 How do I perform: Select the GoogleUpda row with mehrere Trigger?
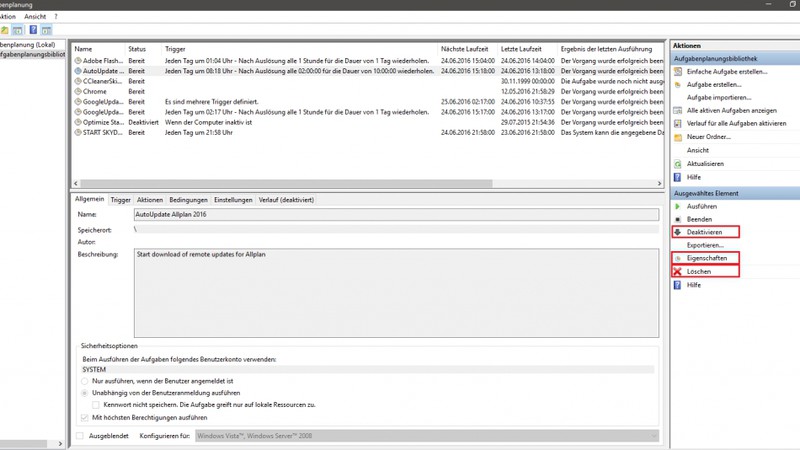pos(368,102)
